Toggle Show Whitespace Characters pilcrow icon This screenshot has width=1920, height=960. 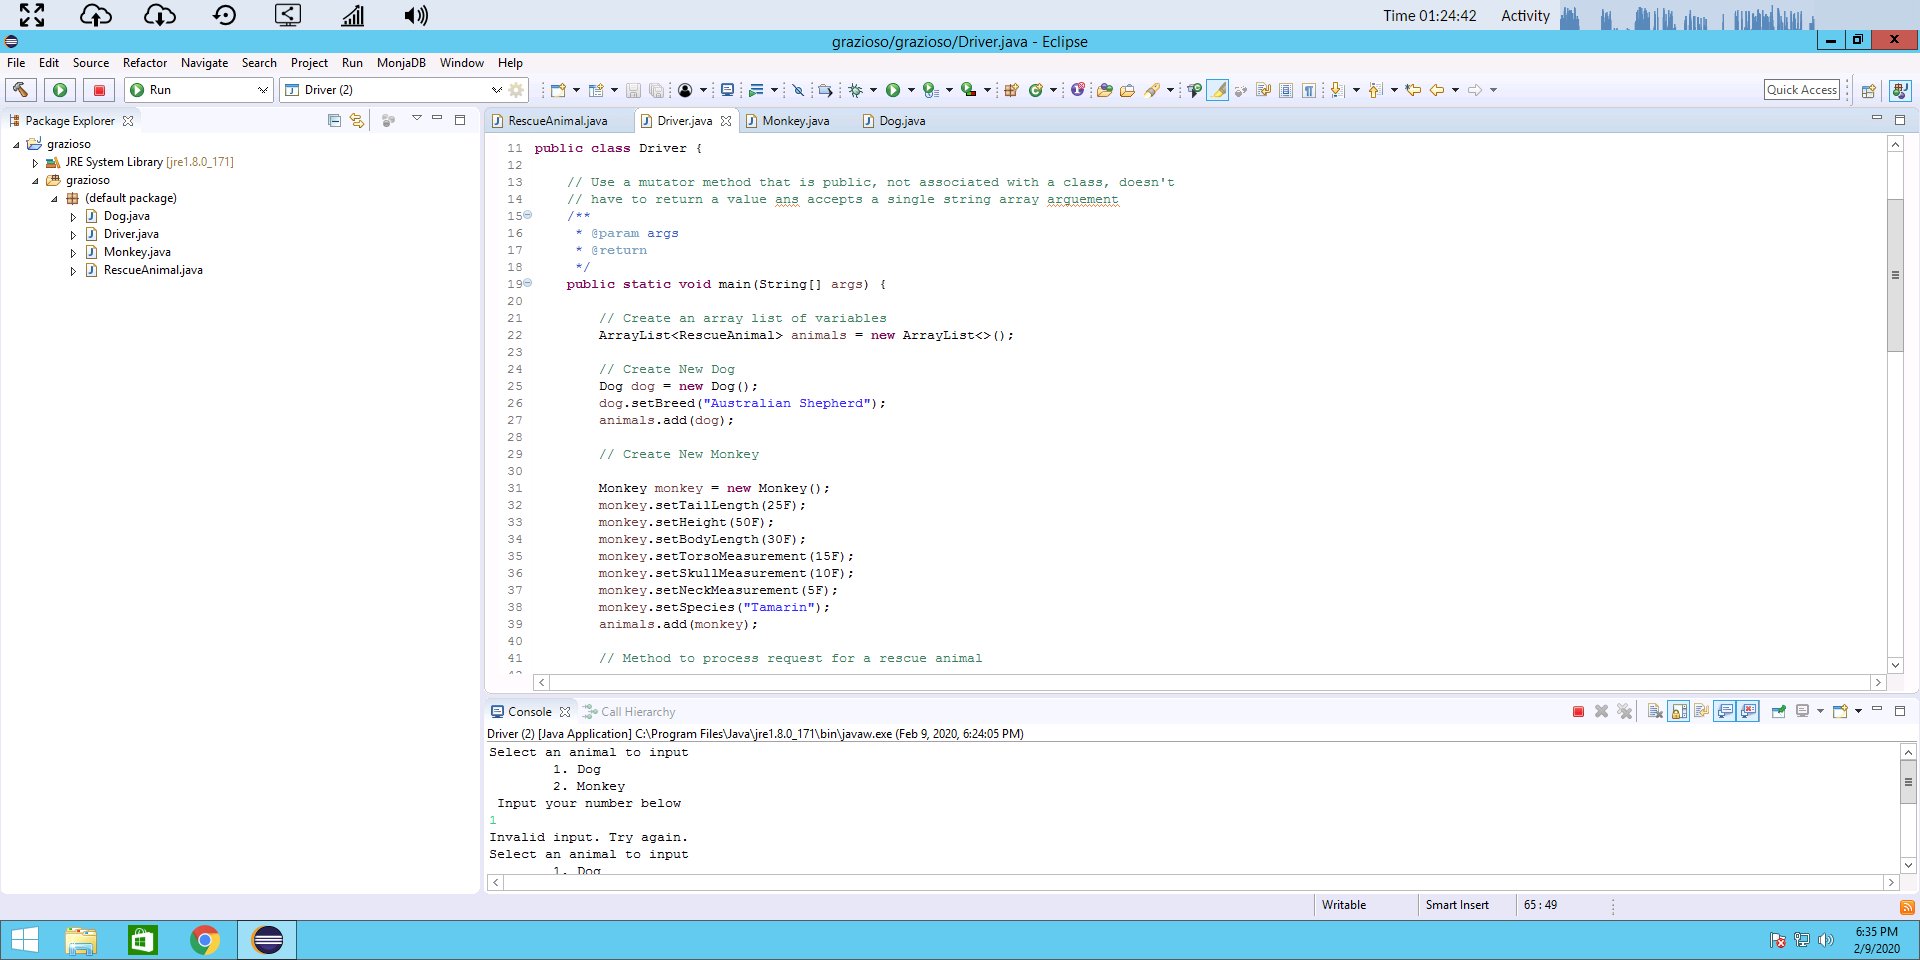[x=1309, y=90]
